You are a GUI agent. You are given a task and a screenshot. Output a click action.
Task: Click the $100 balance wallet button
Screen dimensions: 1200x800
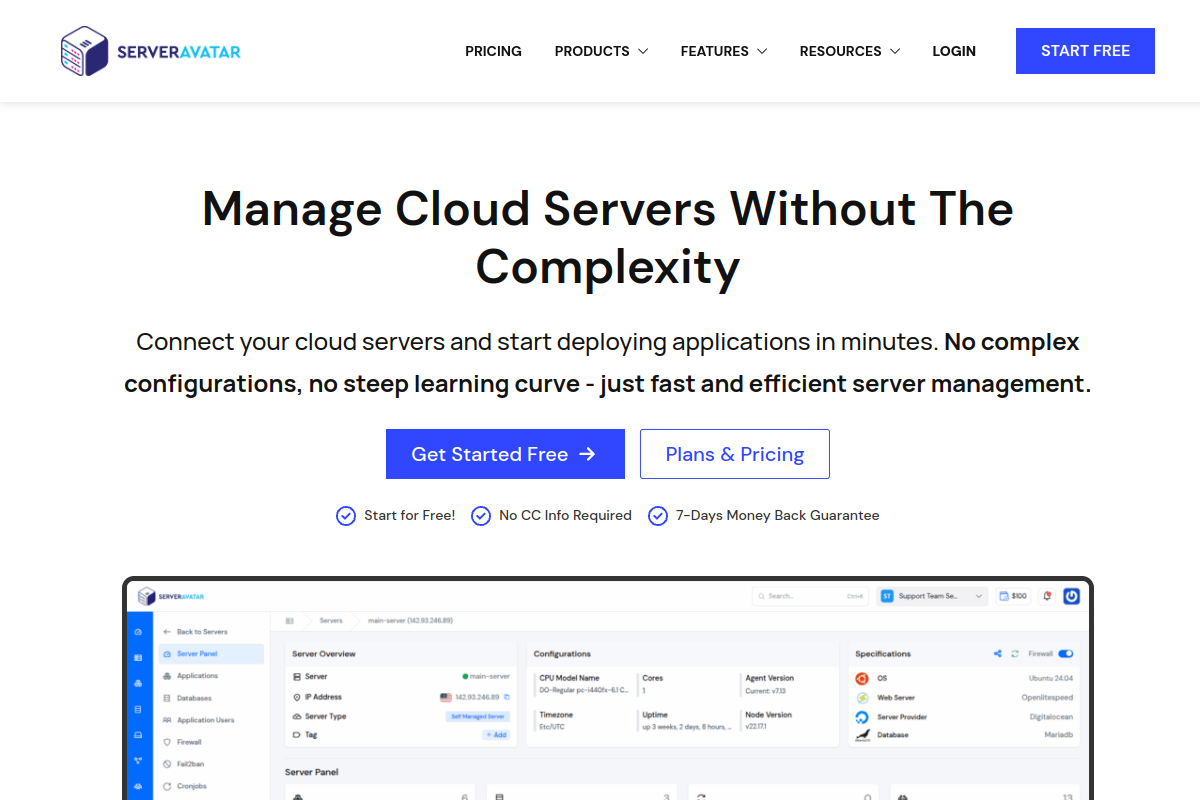click(x=1014, y=596)
